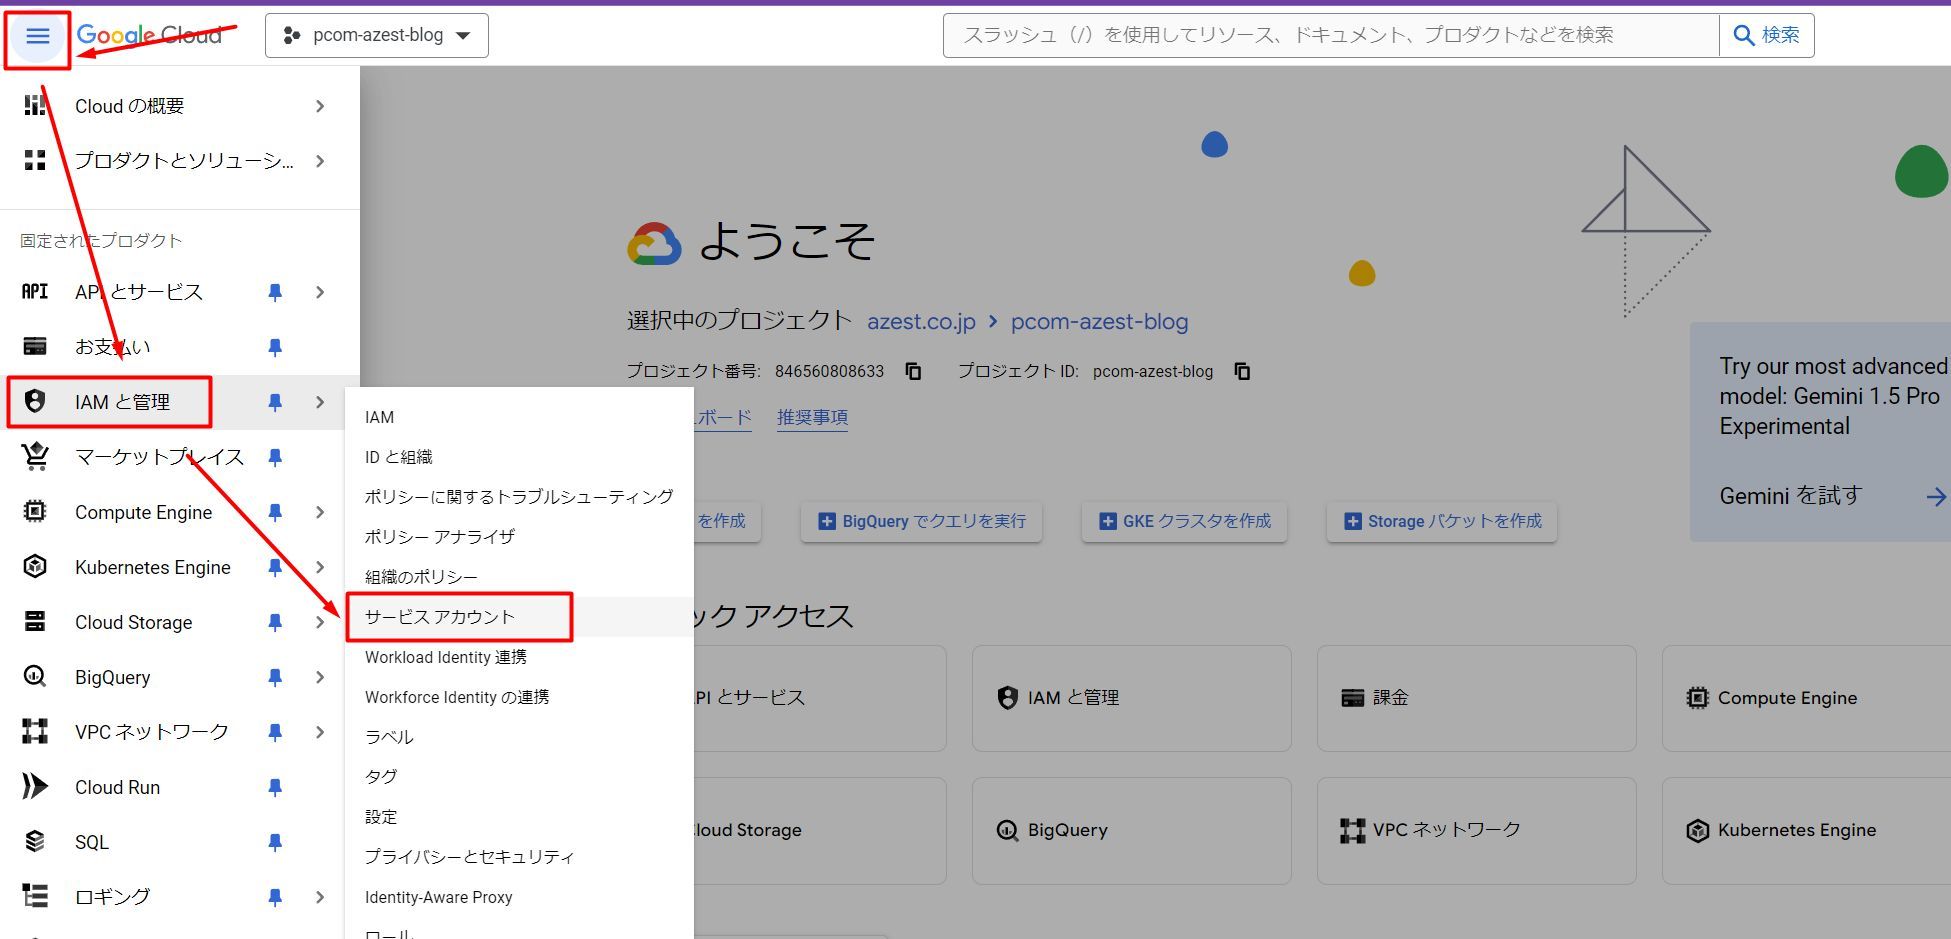
Task: Click the Cloud Storage sidebar icon
Action: point(35,622)
